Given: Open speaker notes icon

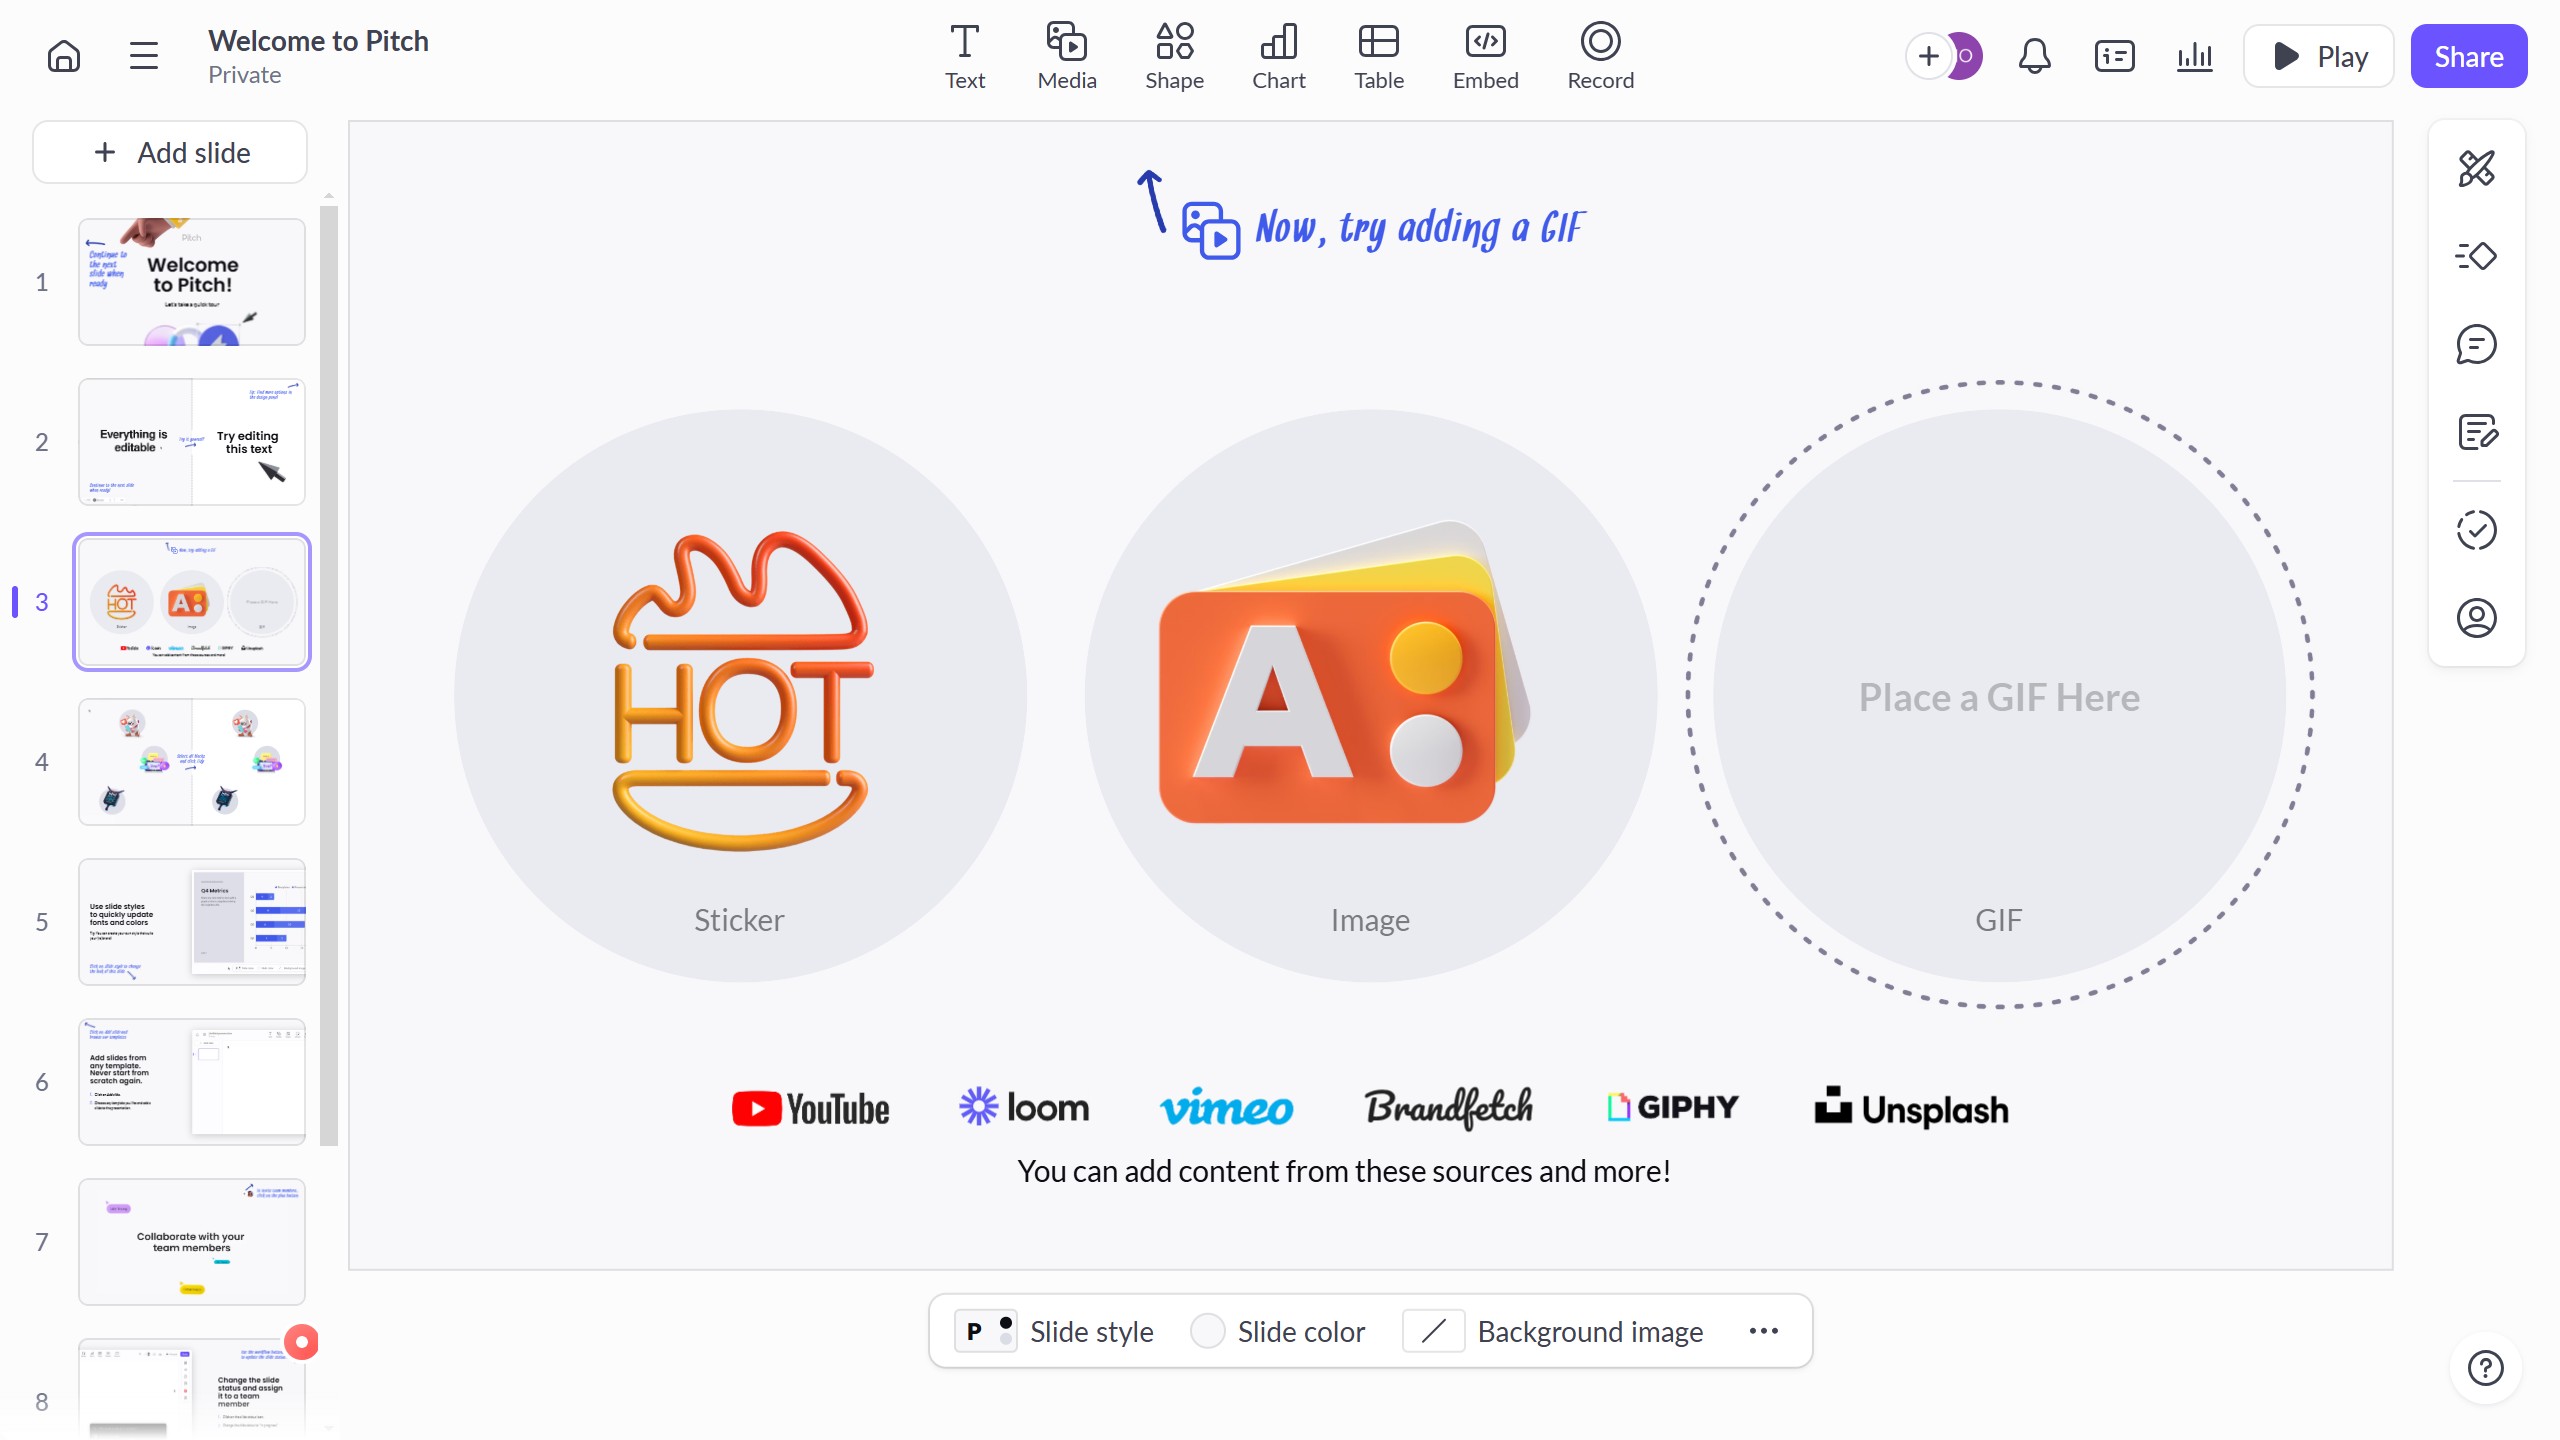Looking at the screenshot, I should 2114,56.
